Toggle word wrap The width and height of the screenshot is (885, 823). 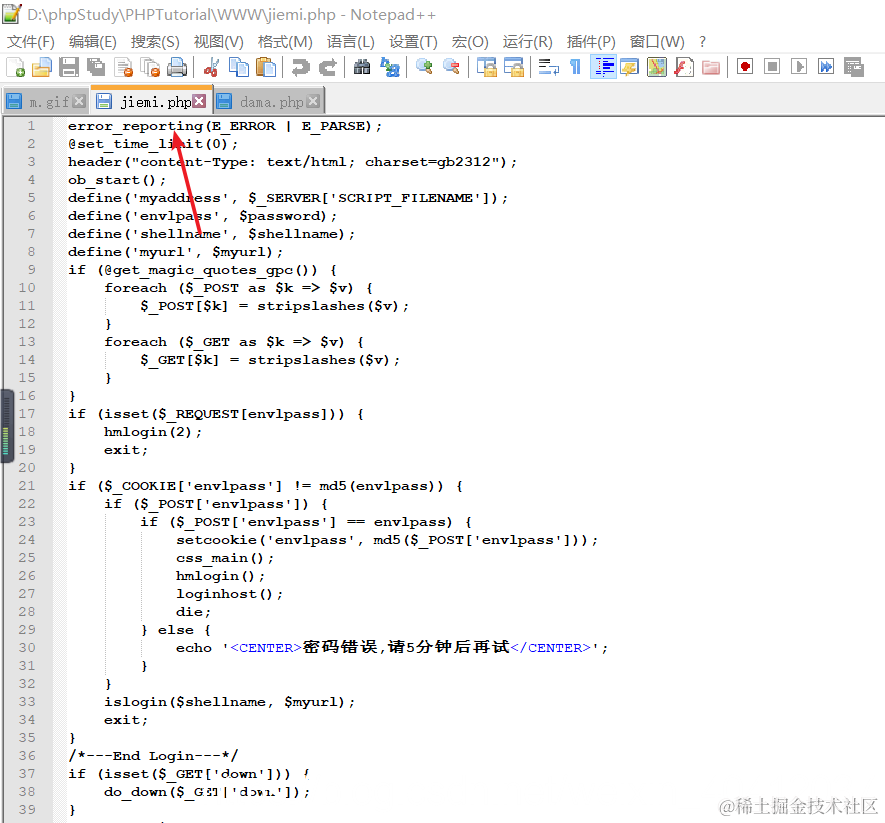coord(548,67)
